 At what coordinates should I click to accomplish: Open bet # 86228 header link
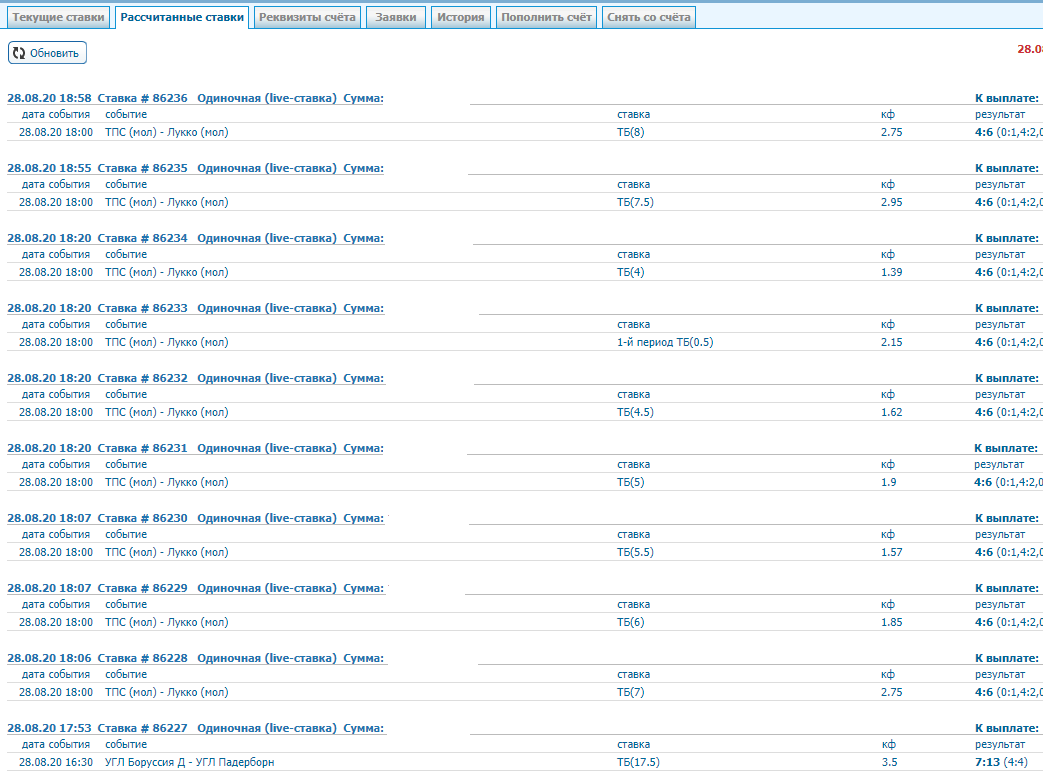pyautogui.click(x=195, y=658)
